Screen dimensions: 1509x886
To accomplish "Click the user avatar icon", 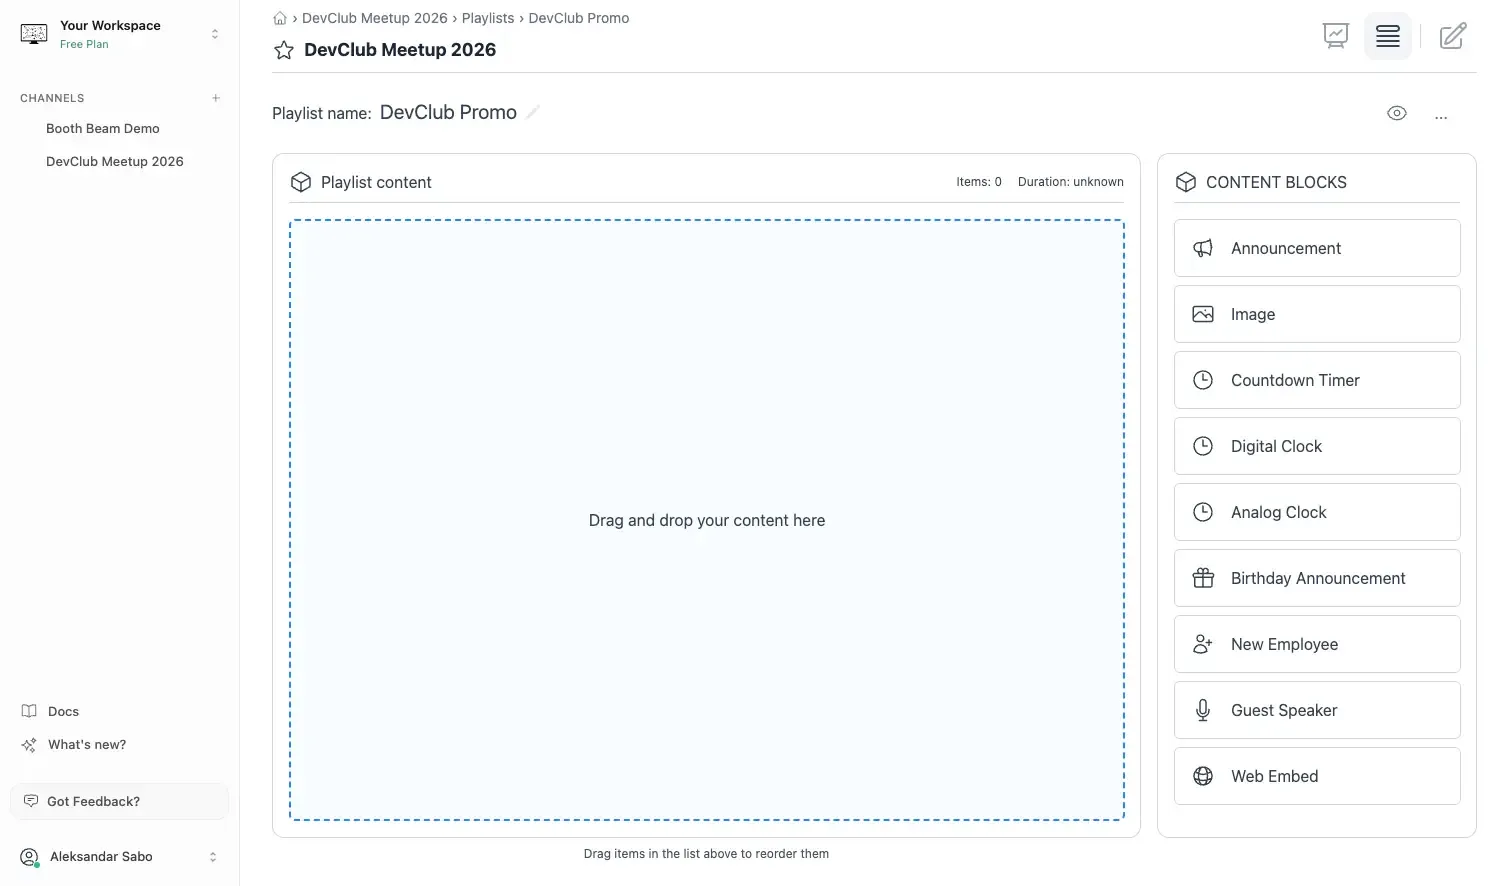I will pos(30,857).
